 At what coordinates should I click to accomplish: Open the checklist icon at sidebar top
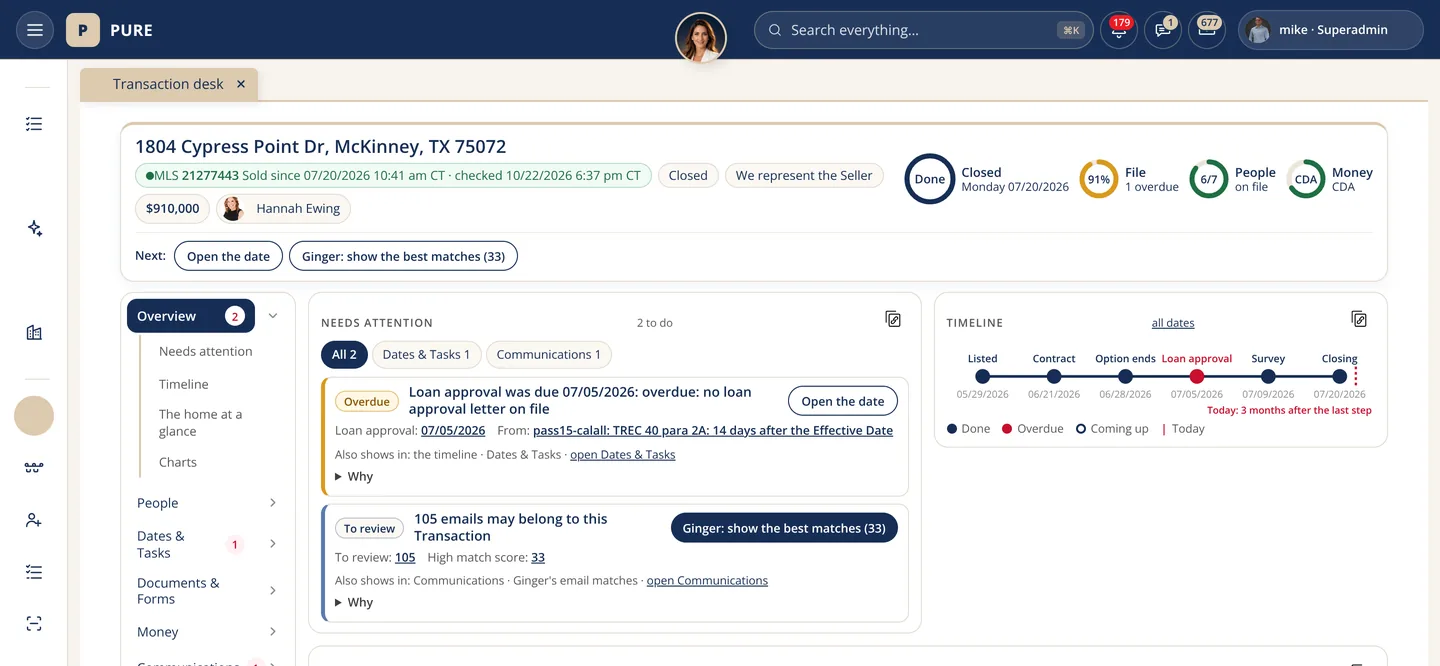pos(34,124)
